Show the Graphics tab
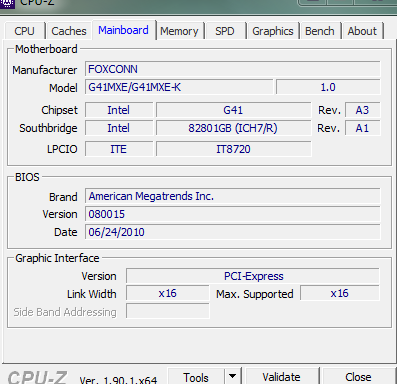Screen dimensions: 397x384 (273, 31)
